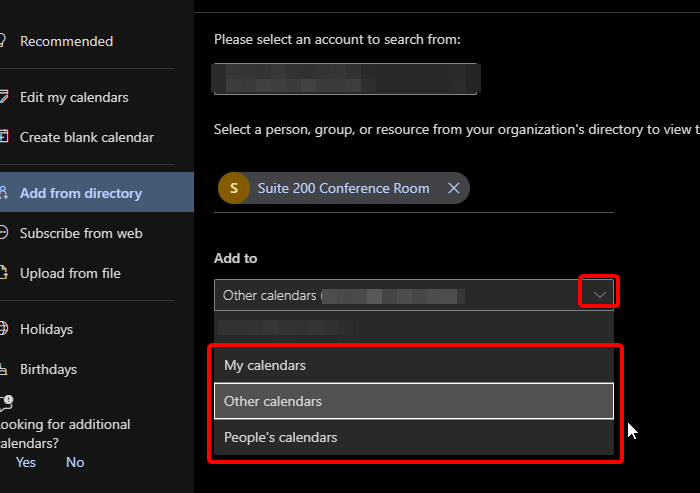Click the Suite 200 Conference Room name label
The image size is (700, 493).
[x=343, y=188]
